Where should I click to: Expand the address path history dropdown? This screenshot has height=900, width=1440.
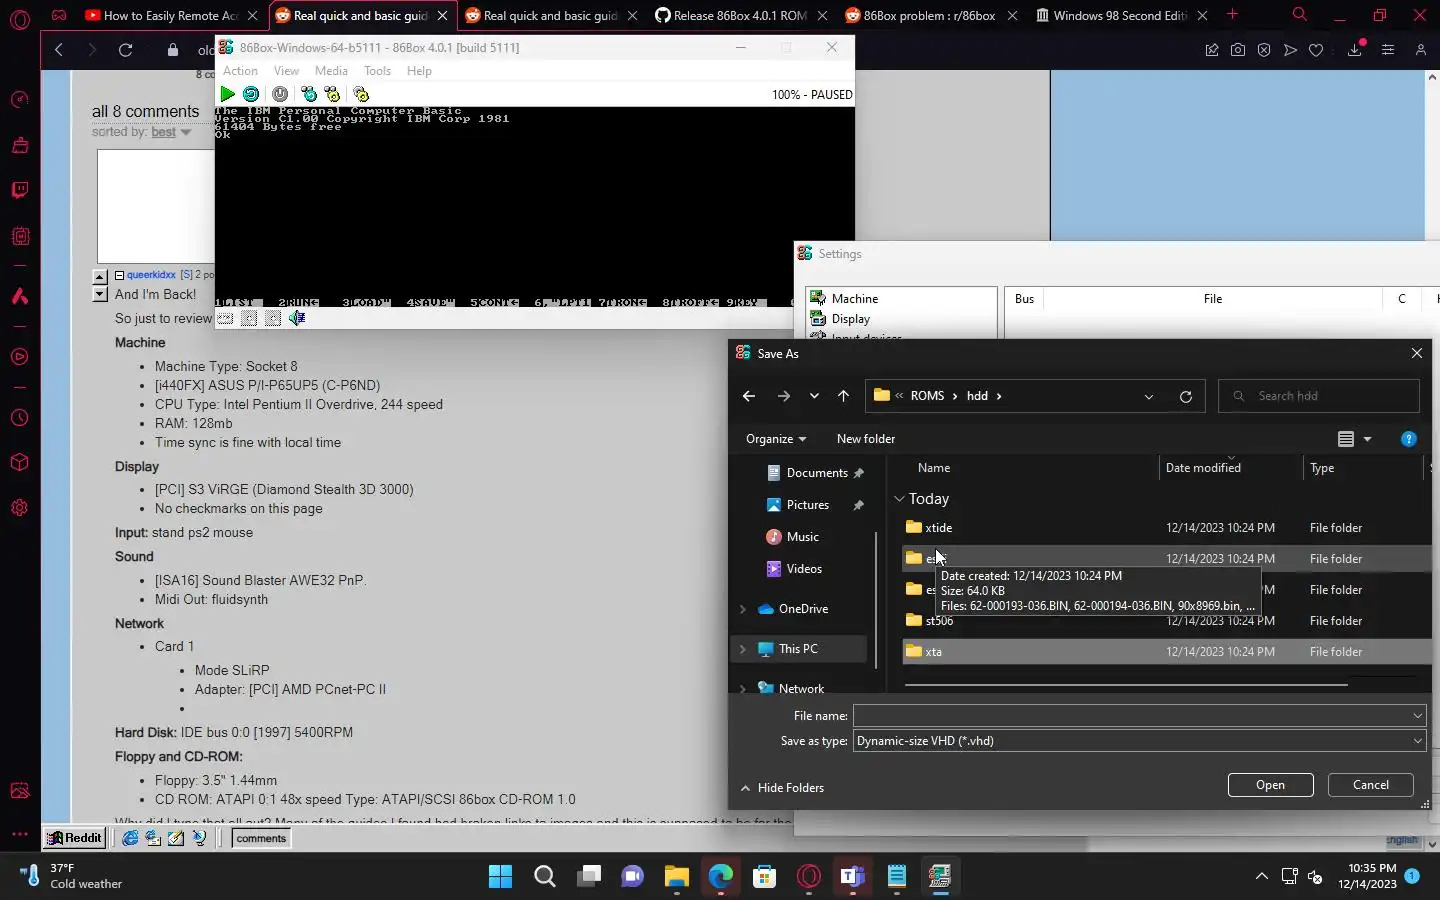pos(1148,396)
